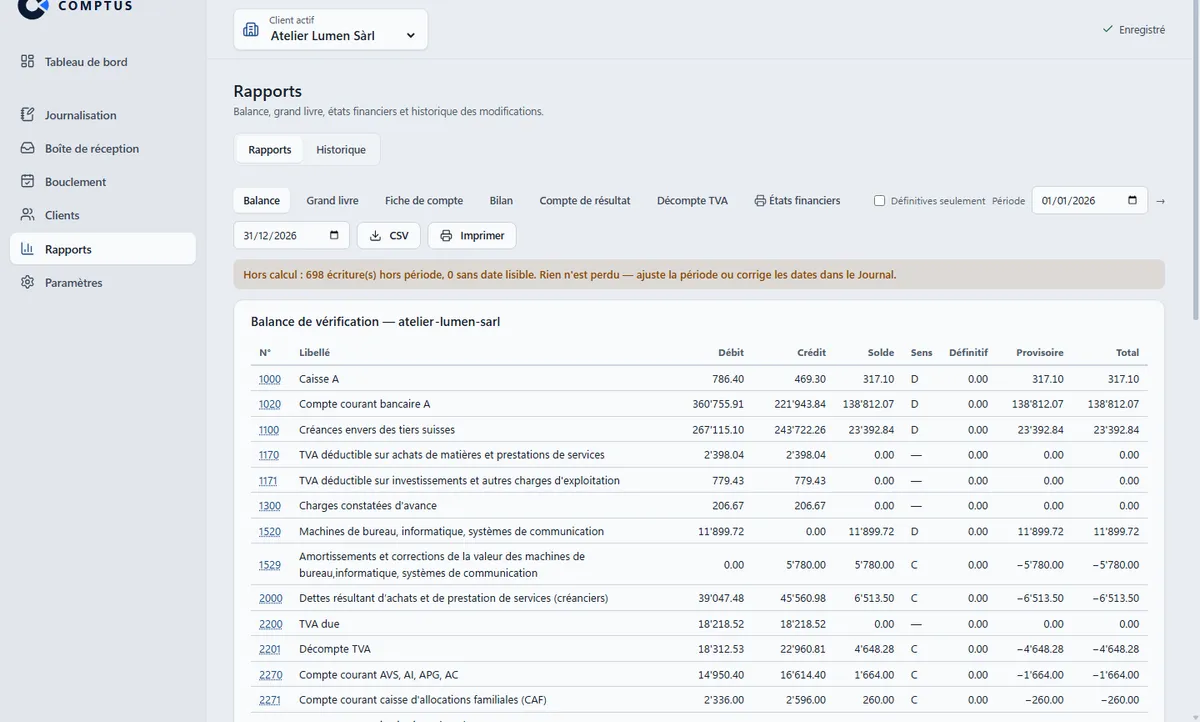Open Clients in the sidebar

coord(103,215)
